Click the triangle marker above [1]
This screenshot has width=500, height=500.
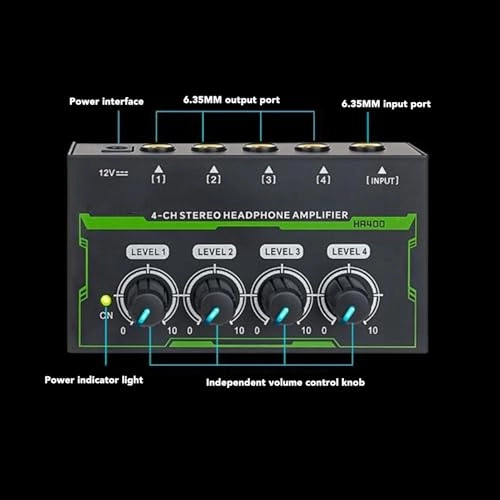coord(159,169)
